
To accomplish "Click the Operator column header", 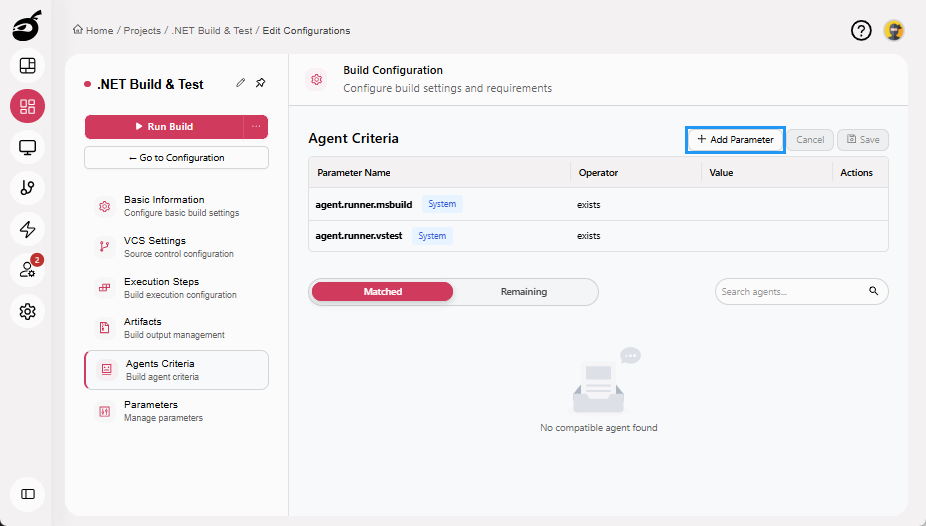I will (x=598, y=172).
